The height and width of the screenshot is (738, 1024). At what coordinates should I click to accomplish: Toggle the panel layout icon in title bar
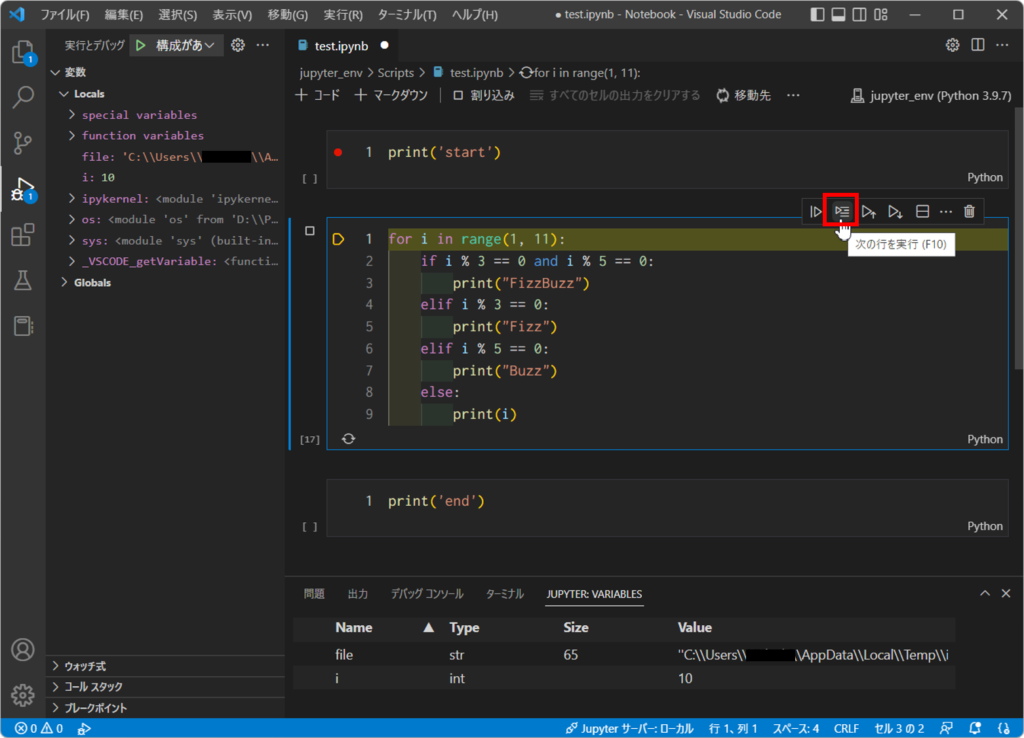point(838,14)
